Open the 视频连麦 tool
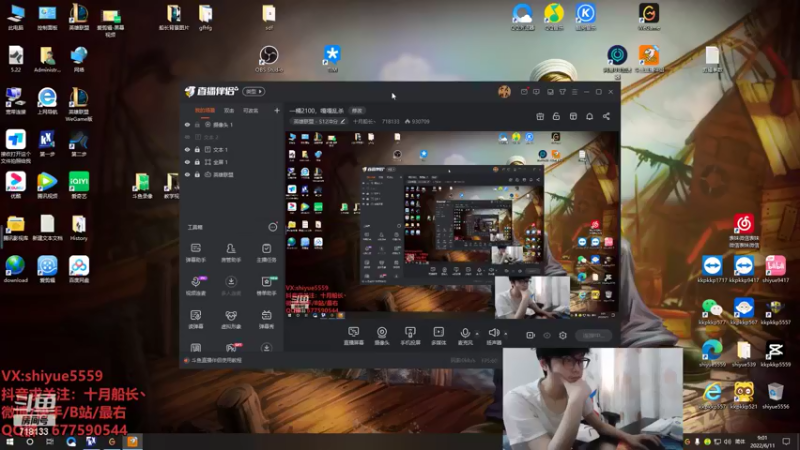 [x=195, y=286]
